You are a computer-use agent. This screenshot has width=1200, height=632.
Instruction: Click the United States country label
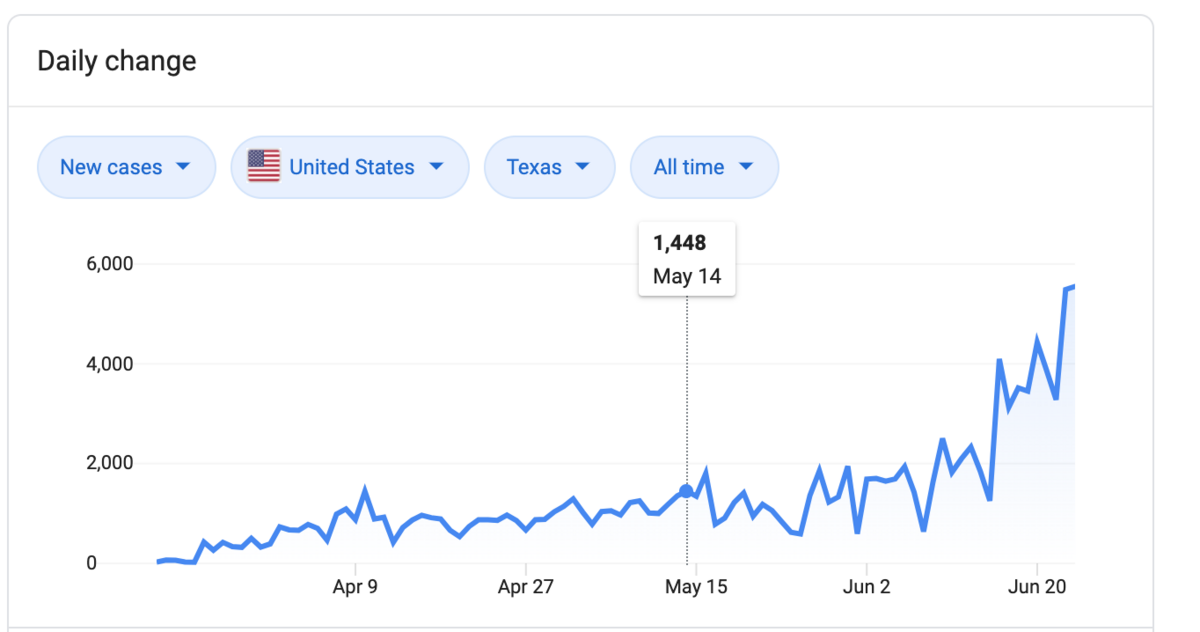coord(352,167)
